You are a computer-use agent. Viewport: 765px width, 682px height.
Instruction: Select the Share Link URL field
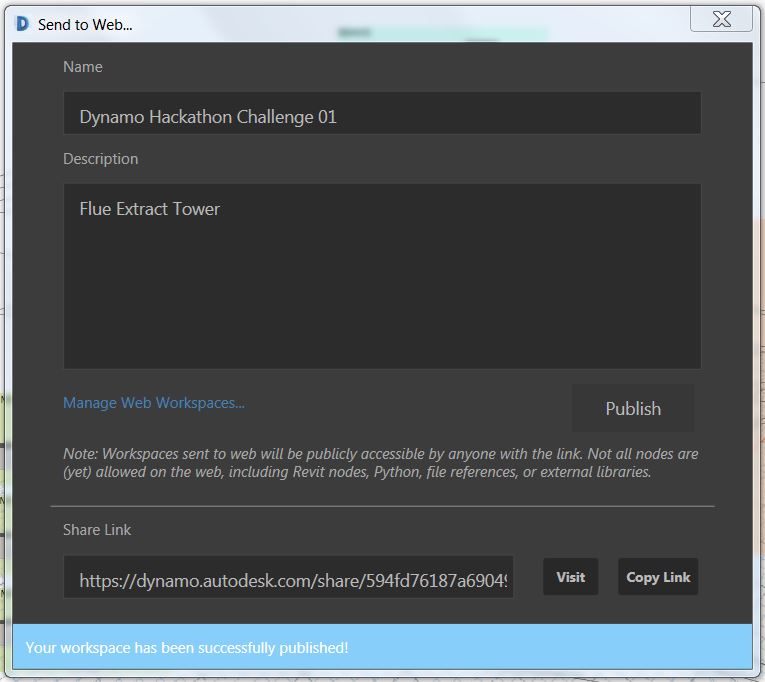[288, 577]
